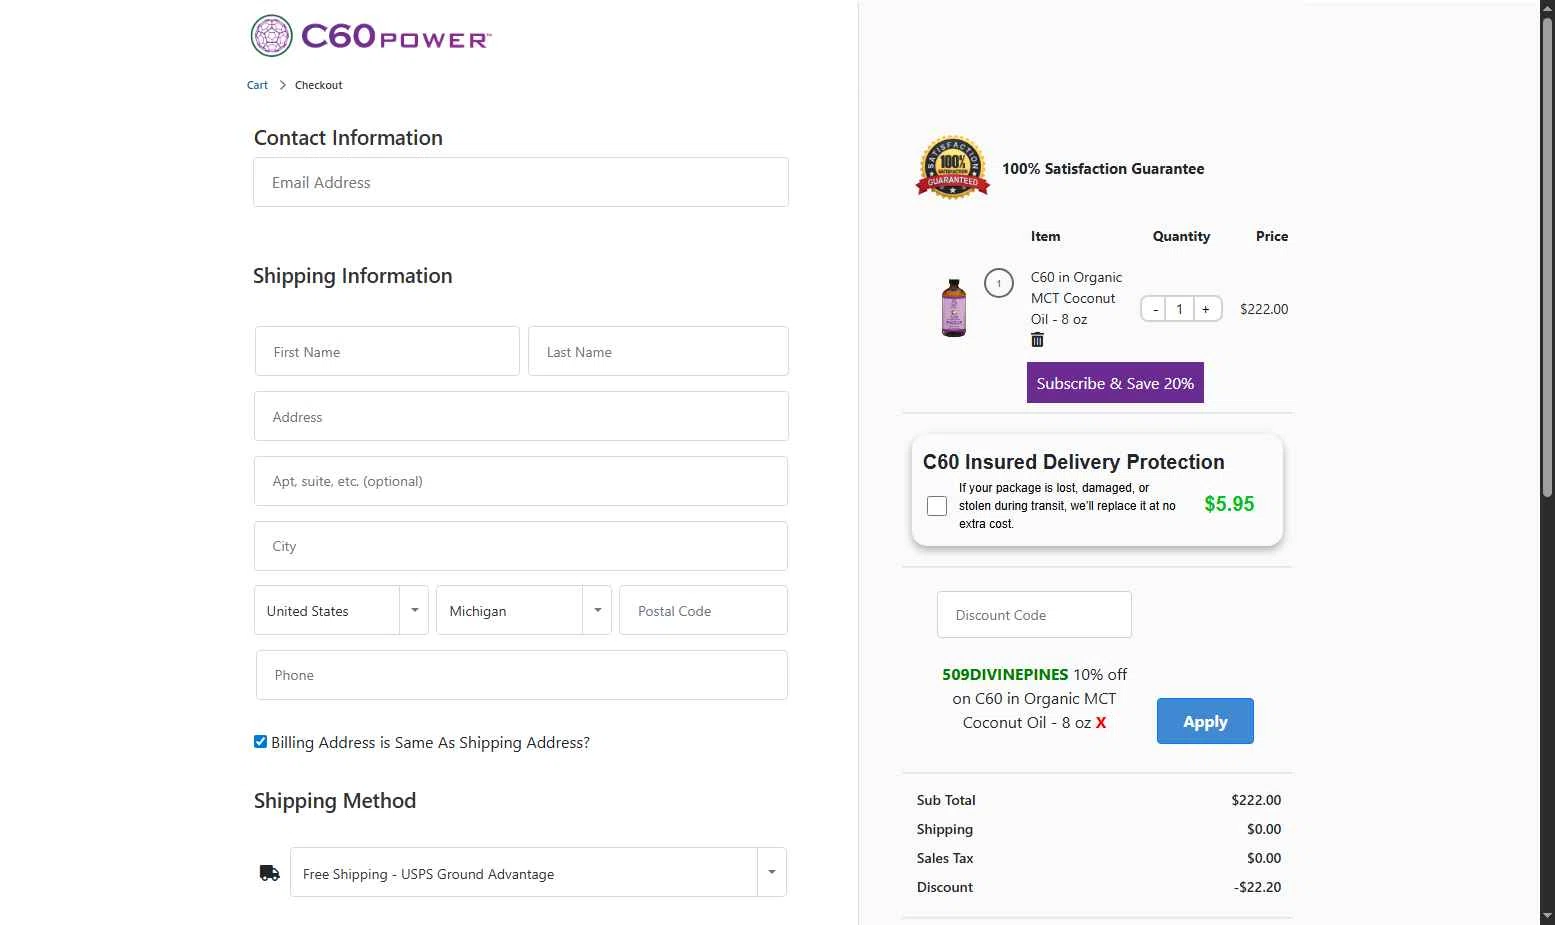Select the Address input field

click(521, 416)
